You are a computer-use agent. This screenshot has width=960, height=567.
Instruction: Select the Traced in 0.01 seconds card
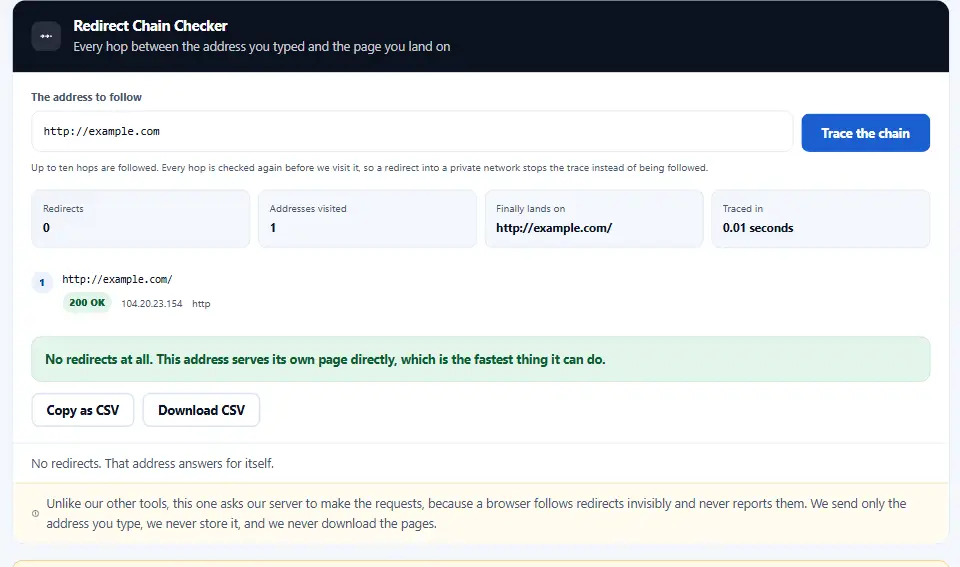click(820, 219)
